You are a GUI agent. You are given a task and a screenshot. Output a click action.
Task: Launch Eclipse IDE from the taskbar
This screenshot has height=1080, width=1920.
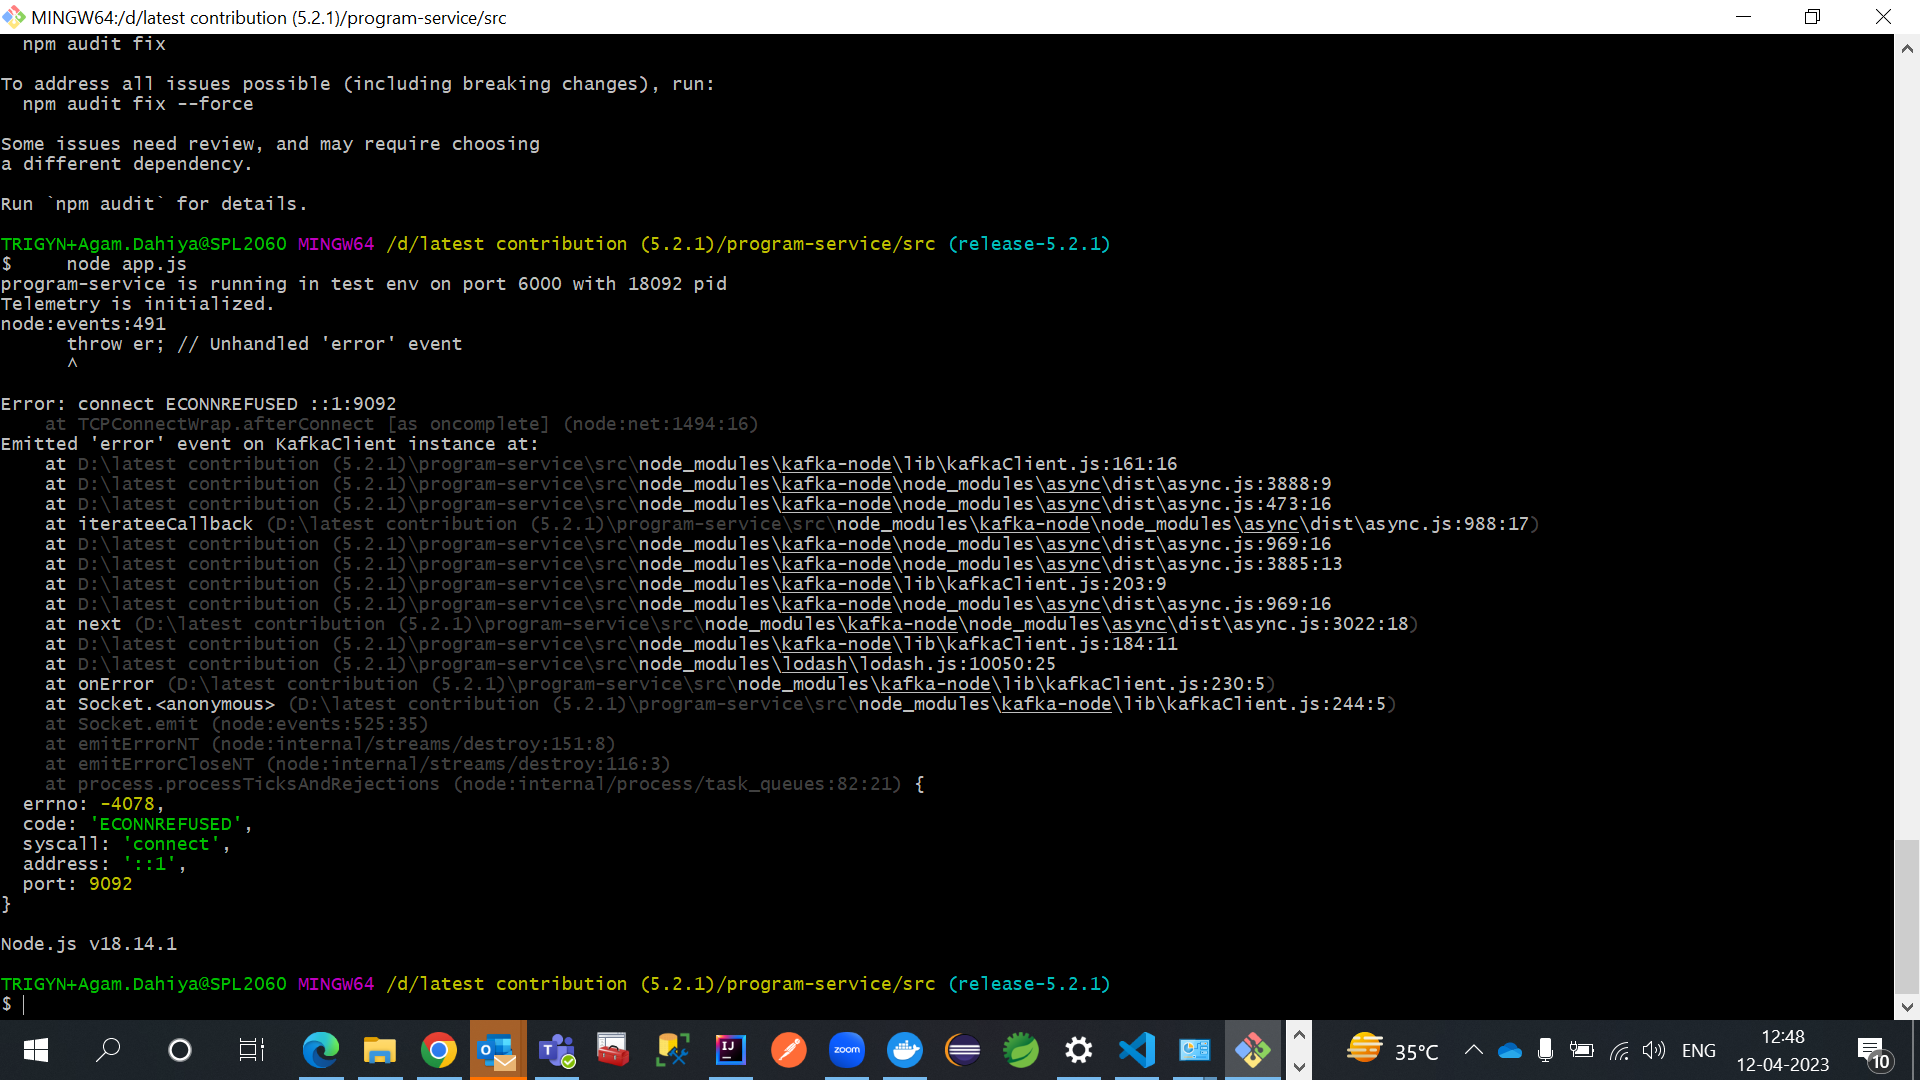coord(963,1050)
